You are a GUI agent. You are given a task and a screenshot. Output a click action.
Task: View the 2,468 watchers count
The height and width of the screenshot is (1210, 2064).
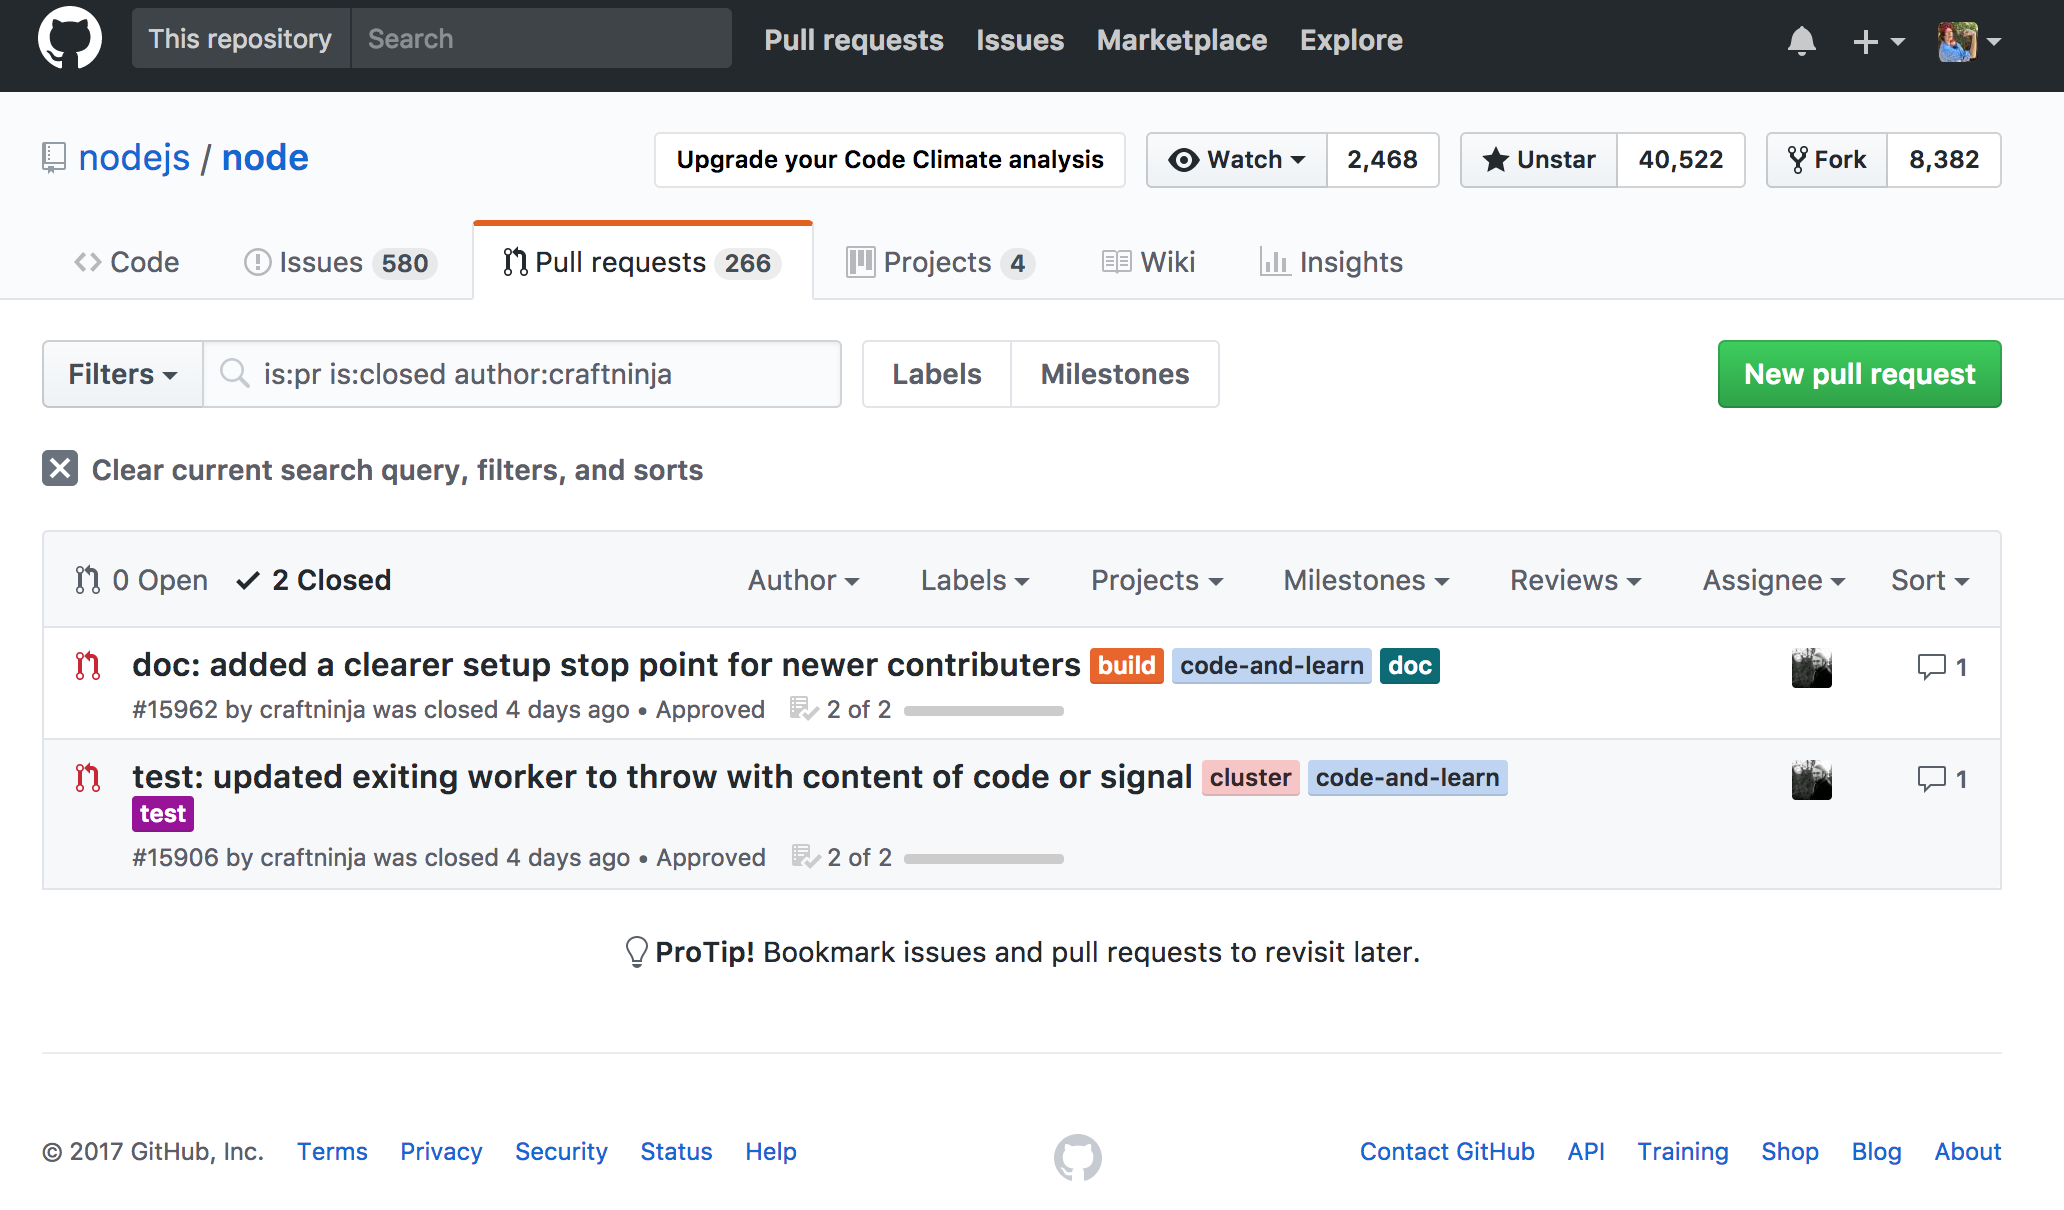(1383, 159)
